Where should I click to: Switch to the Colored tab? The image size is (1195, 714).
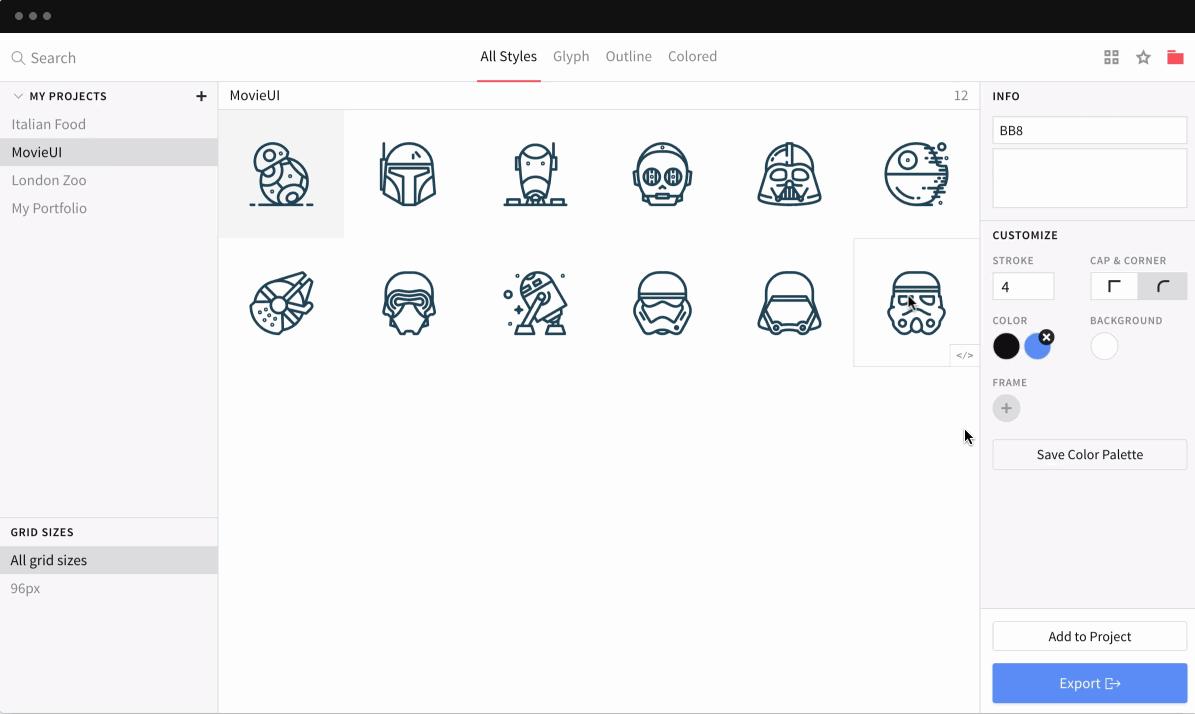coord(692,56)
